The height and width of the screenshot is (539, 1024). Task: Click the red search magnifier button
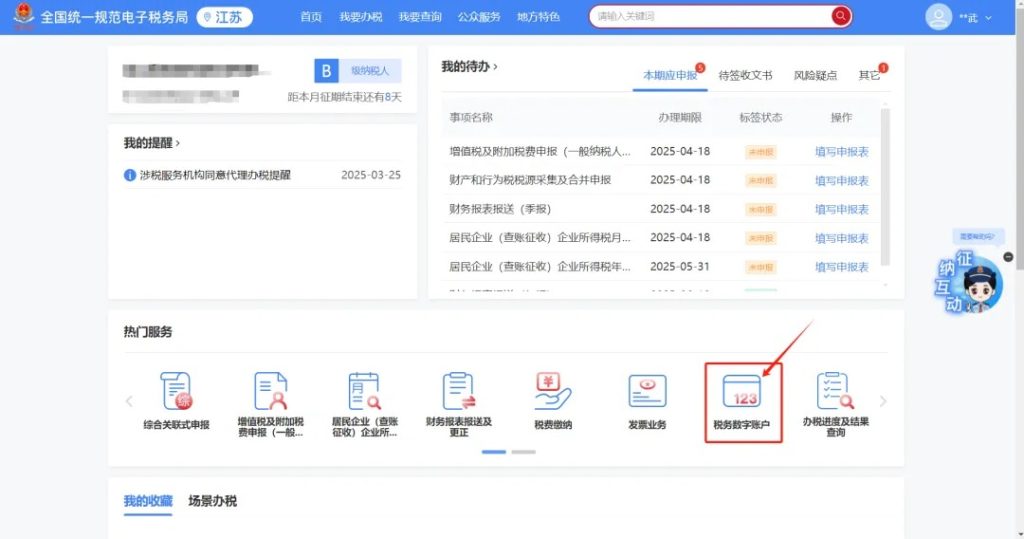(x=840, y=16)
